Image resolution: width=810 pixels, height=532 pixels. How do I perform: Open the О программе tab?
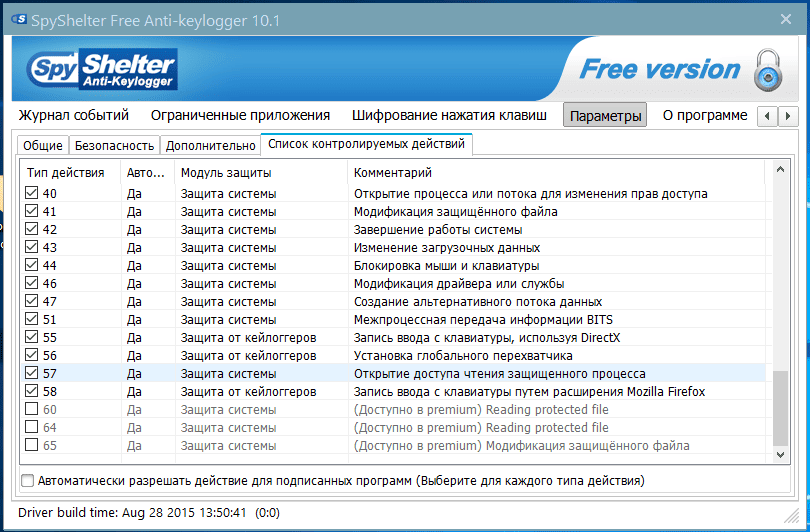point(705,115)
